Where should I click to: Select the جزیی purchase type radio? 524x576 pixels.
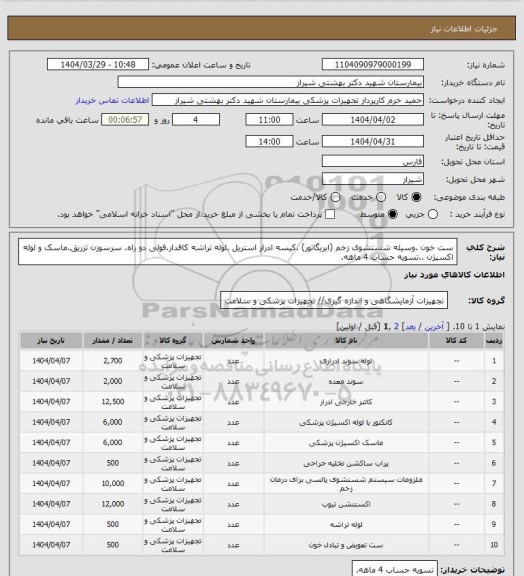click(433, 214)
